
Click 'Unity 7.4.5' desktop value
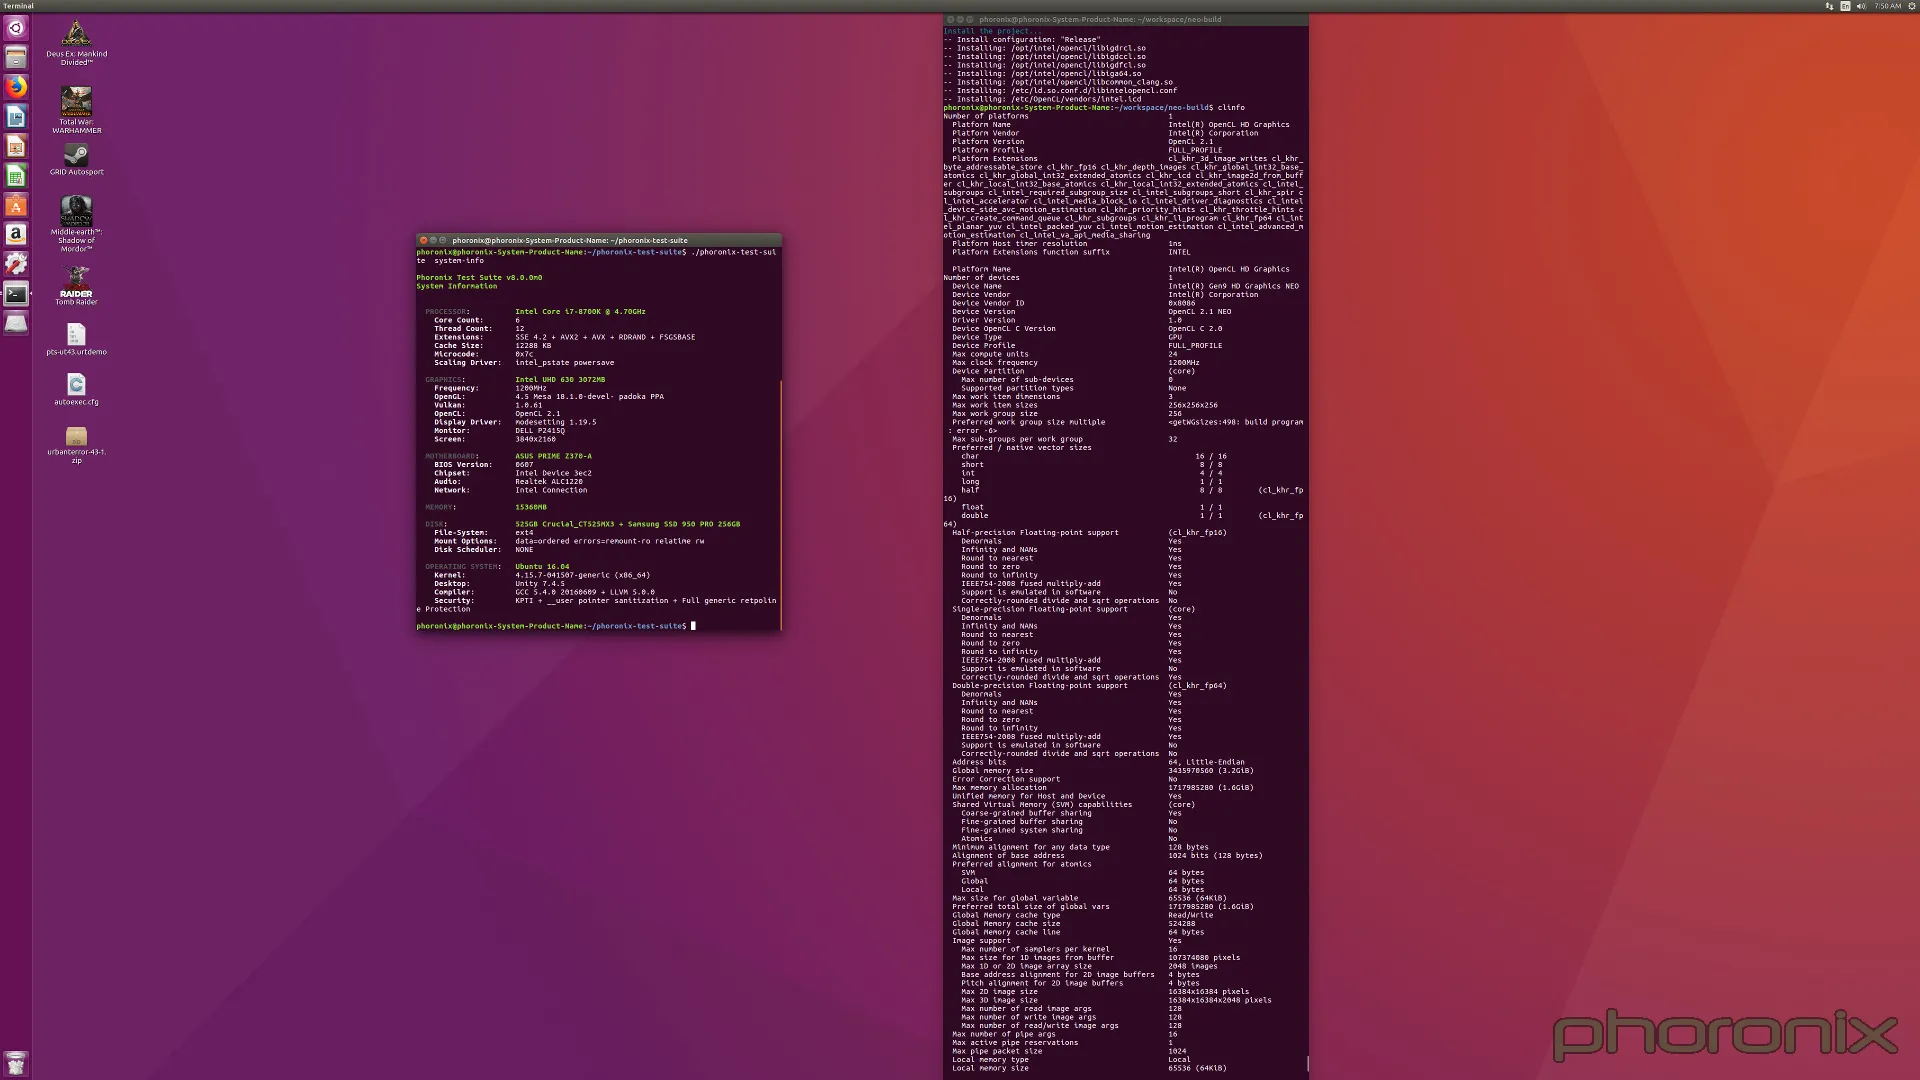tap(540, 583)
